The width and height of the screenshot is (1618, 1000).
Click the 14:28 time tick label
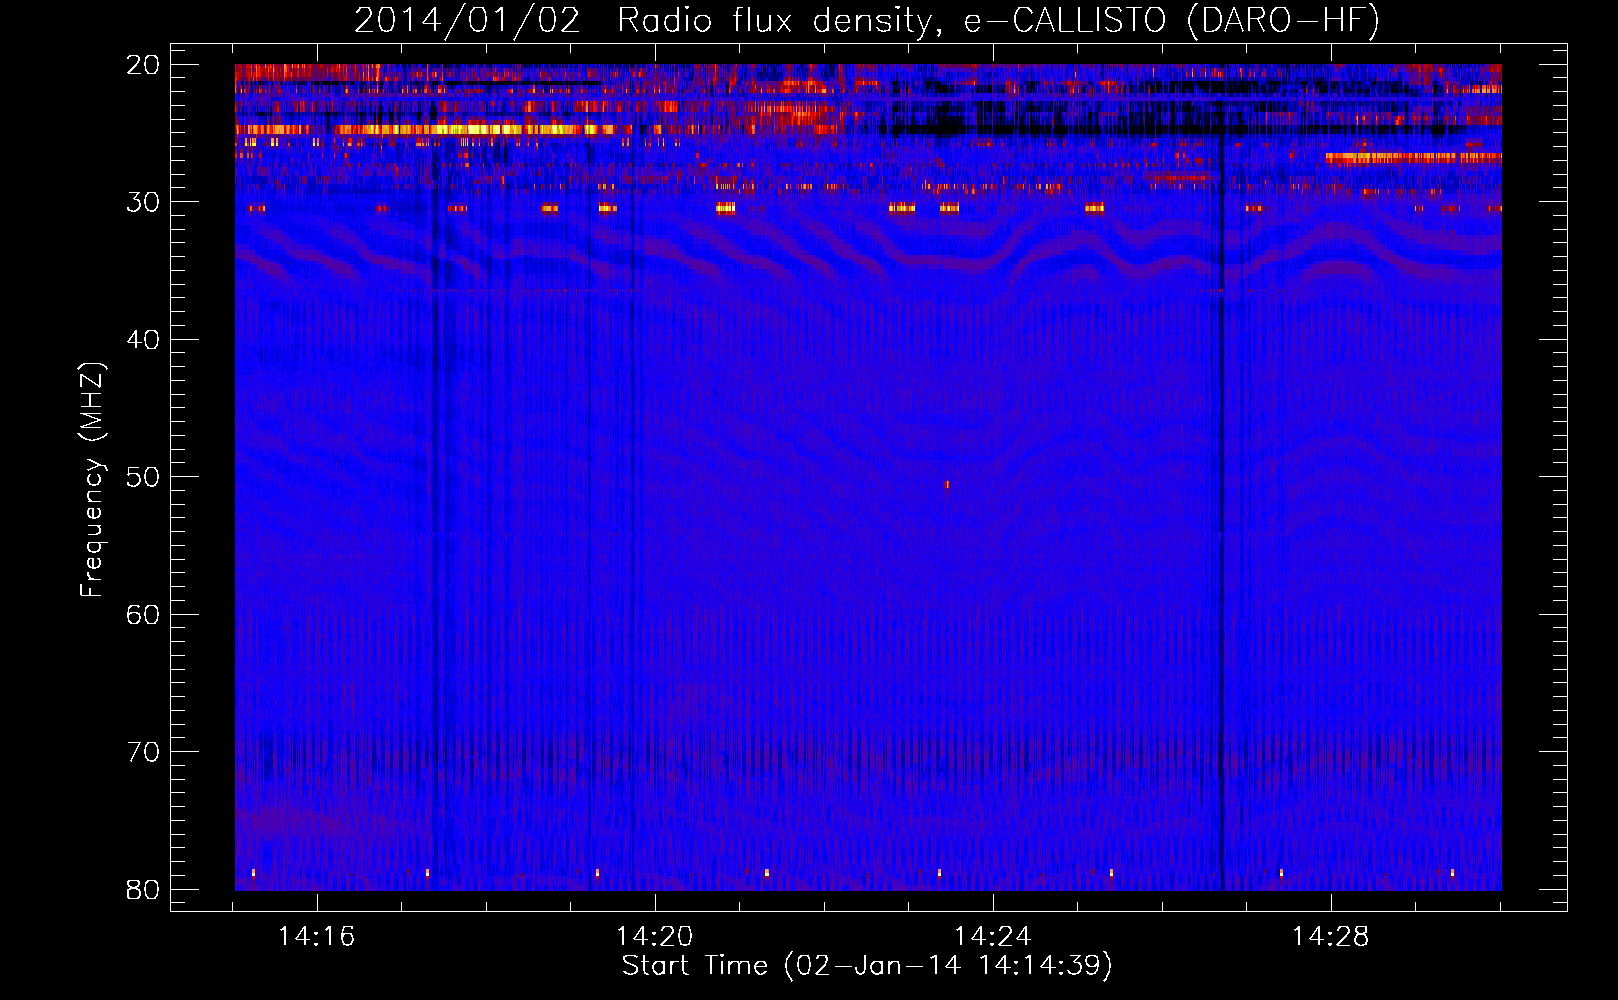tap(1331, 937)
